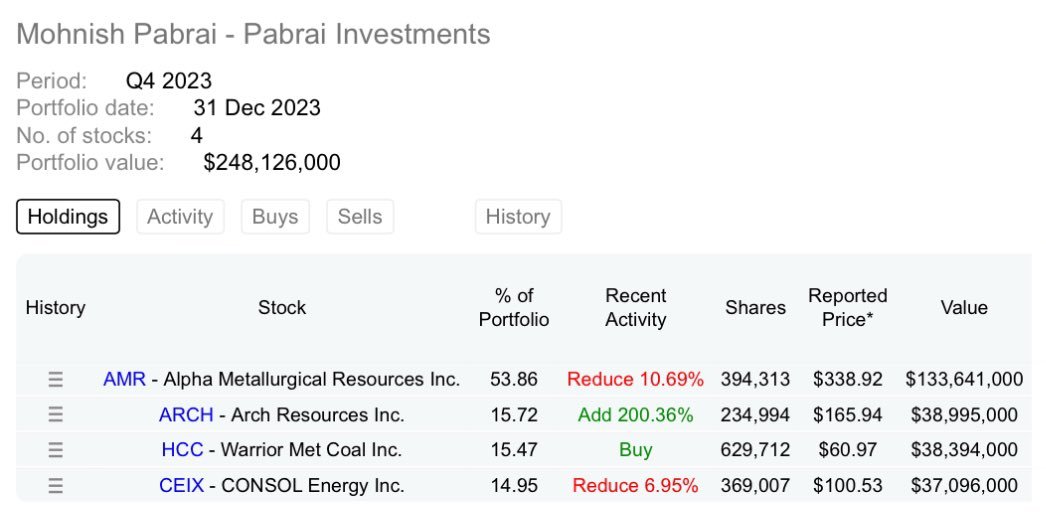Sort by Stock column header
The height and width of the screenshot is (516, 1046).
coord(282,308)
